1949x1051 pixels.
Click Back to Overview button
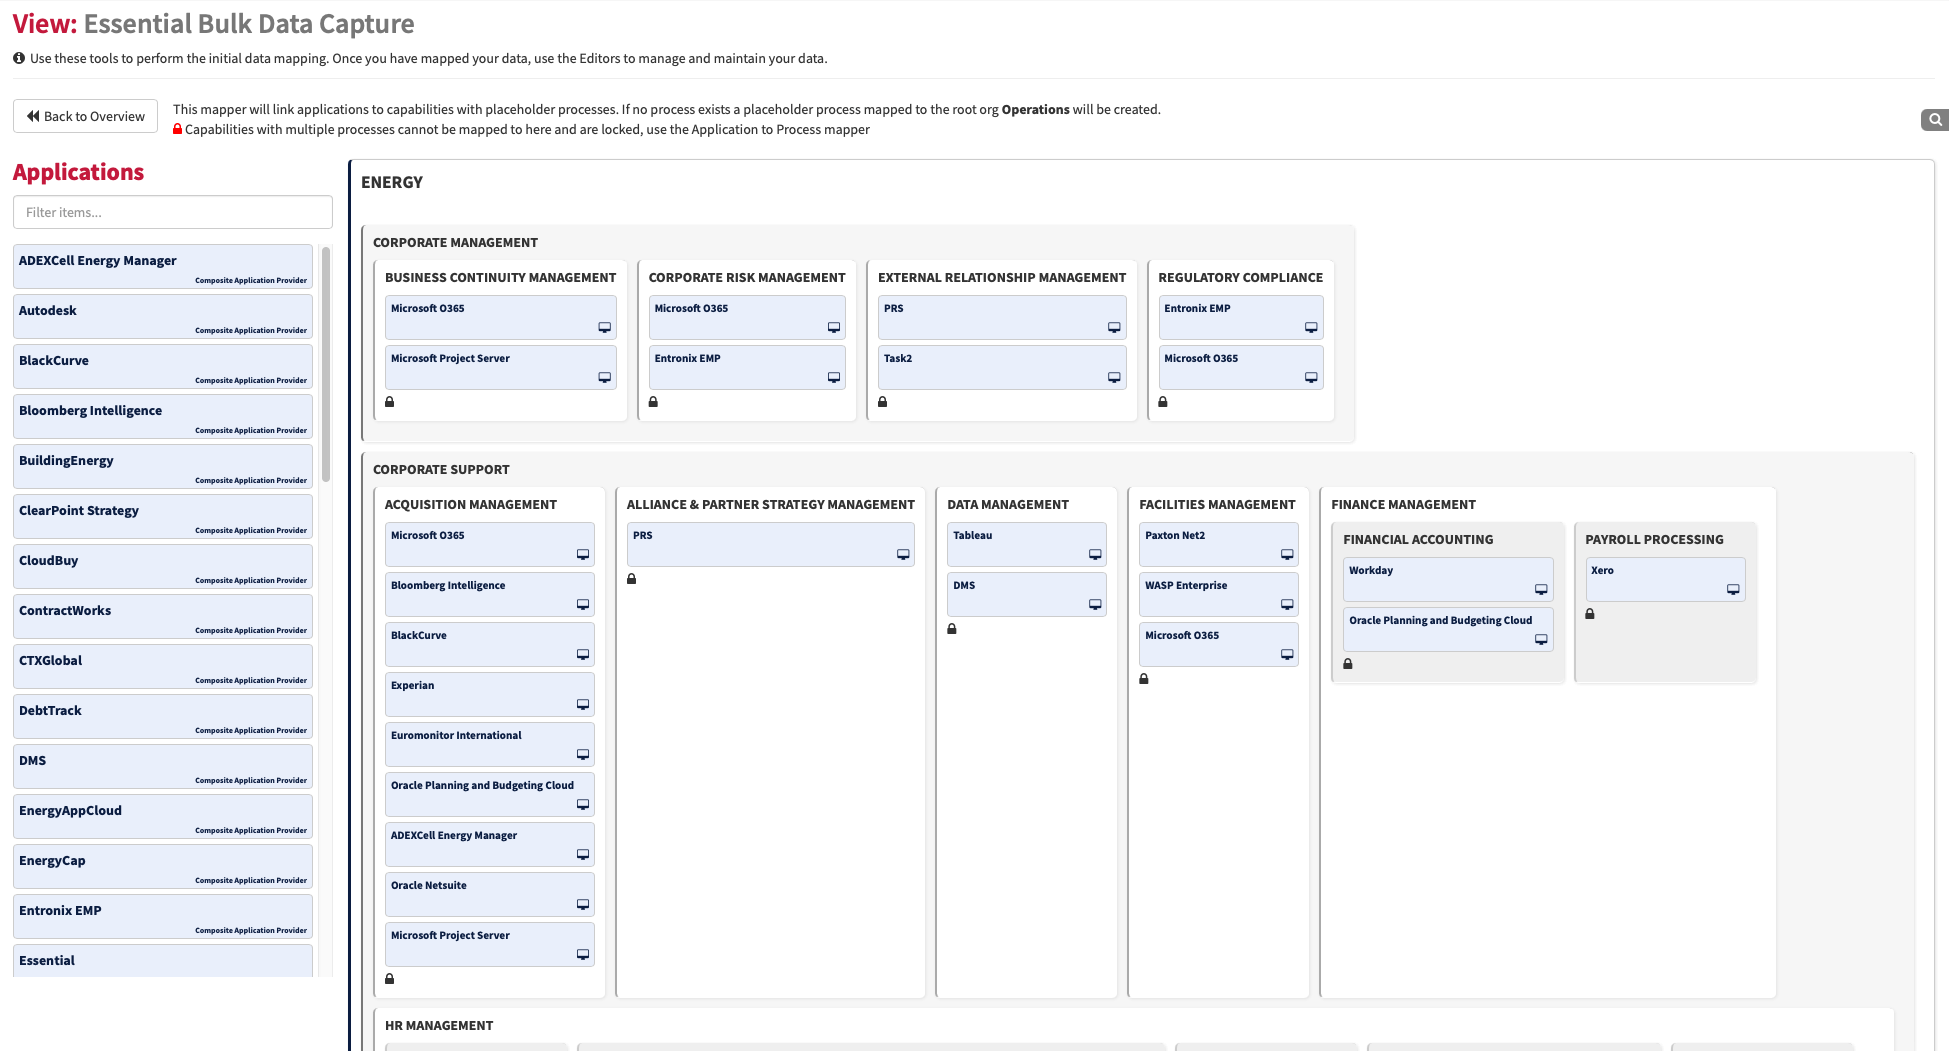click(85, 116)
